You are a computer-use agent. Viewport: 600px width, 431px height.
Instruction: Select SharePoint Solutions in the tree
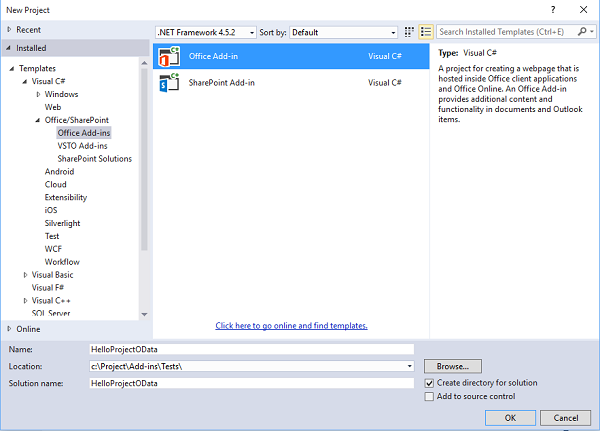[x=95, y=159]
